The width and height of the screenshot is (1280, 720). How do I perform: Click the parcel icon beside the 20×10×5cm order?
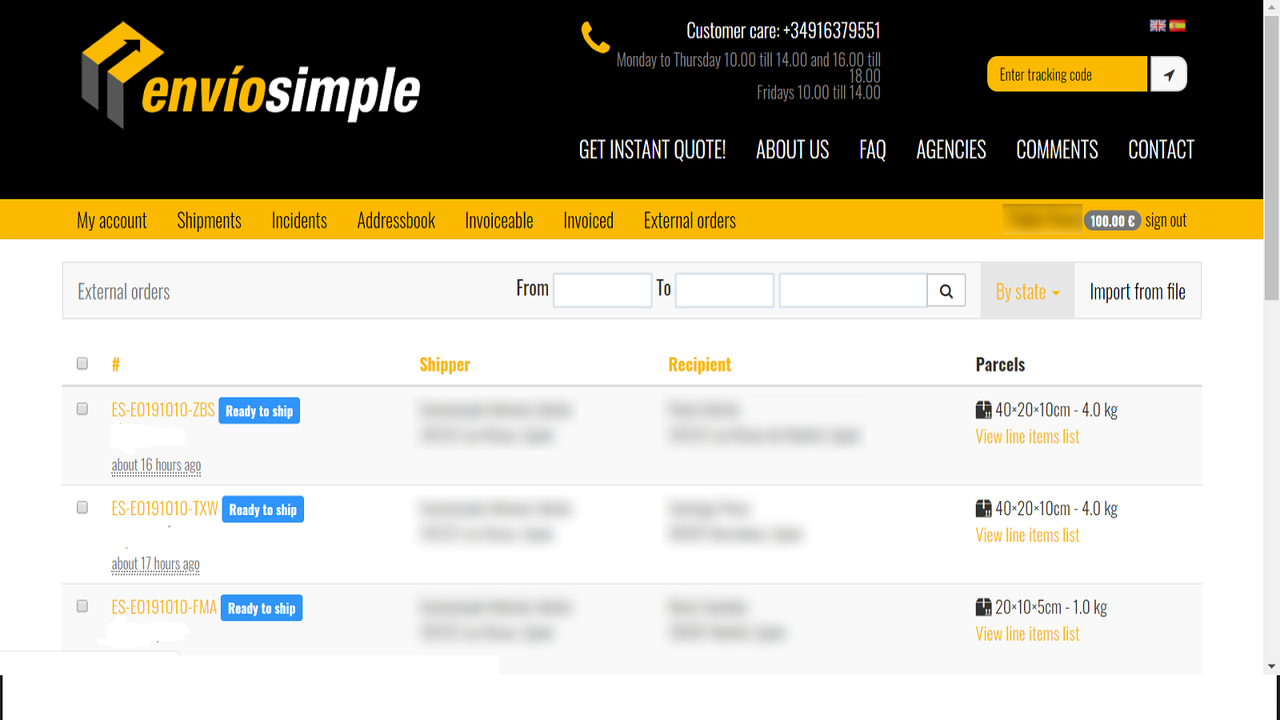pyautogui.click(x=984, y=607)
